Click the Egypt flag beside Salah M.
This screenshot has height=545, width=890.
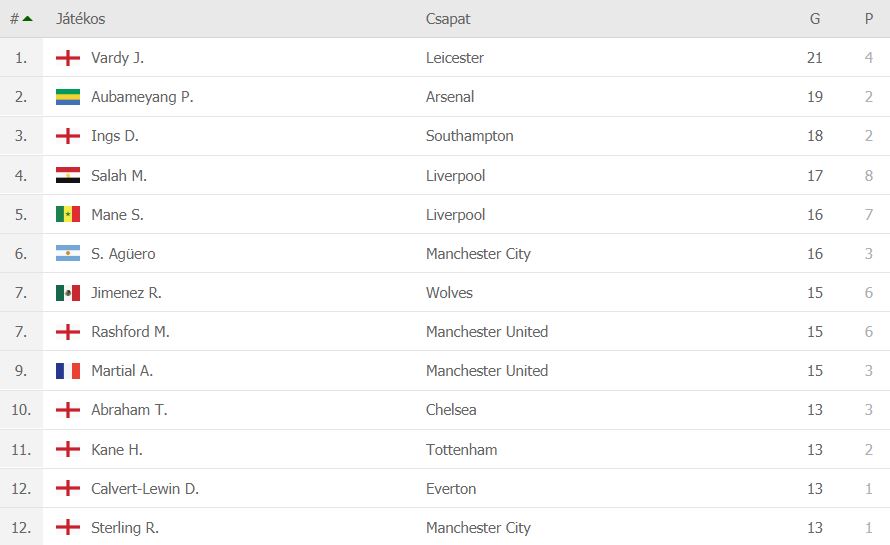(x=68, y=175)
